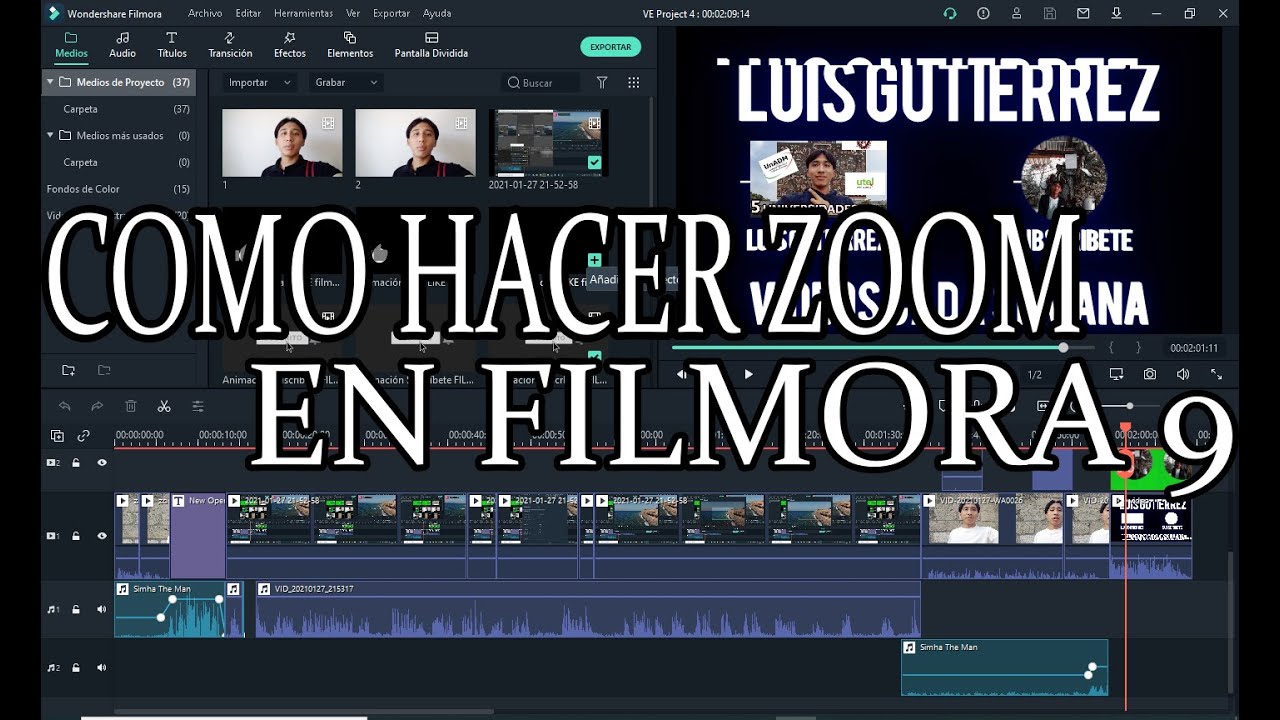
Task: Switch to the Transición tab
Action: tap(230, 45)
